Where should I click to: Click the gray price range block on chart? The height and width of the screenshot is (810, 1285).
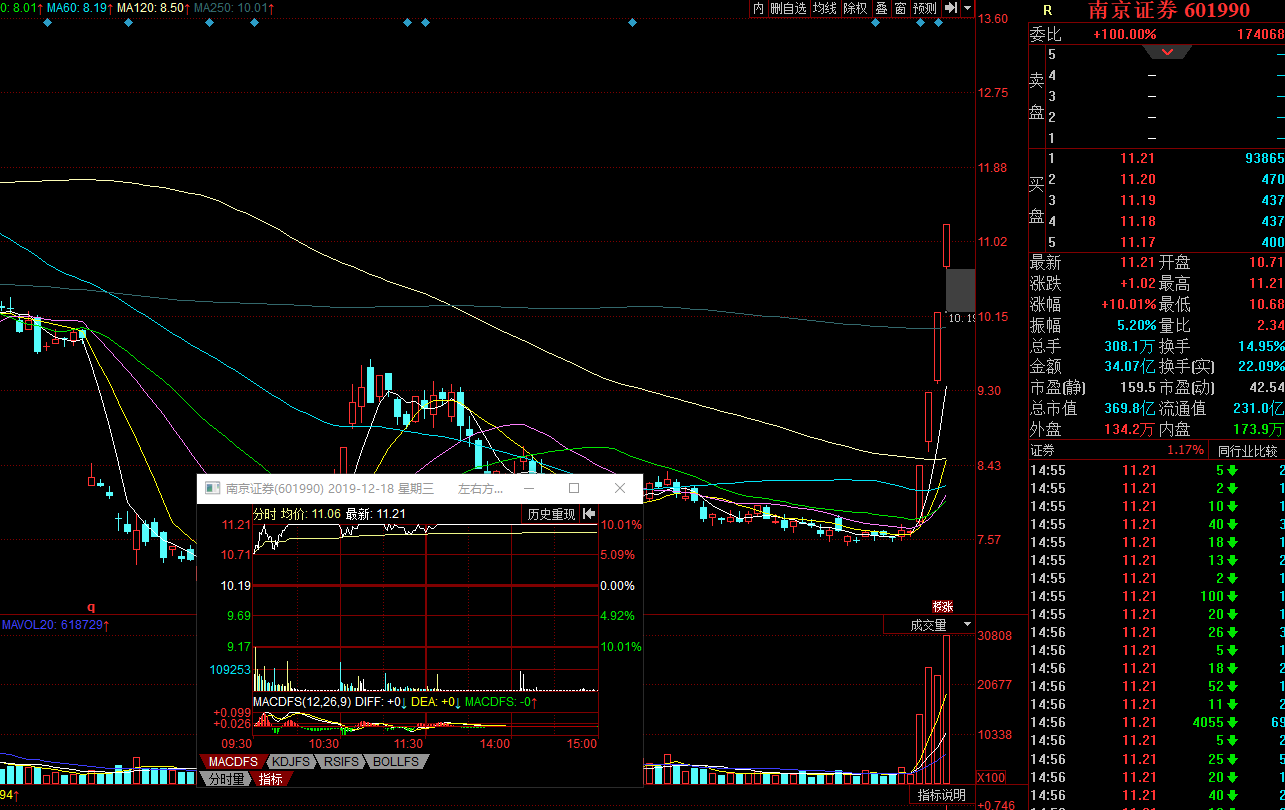tap(960, 289)
